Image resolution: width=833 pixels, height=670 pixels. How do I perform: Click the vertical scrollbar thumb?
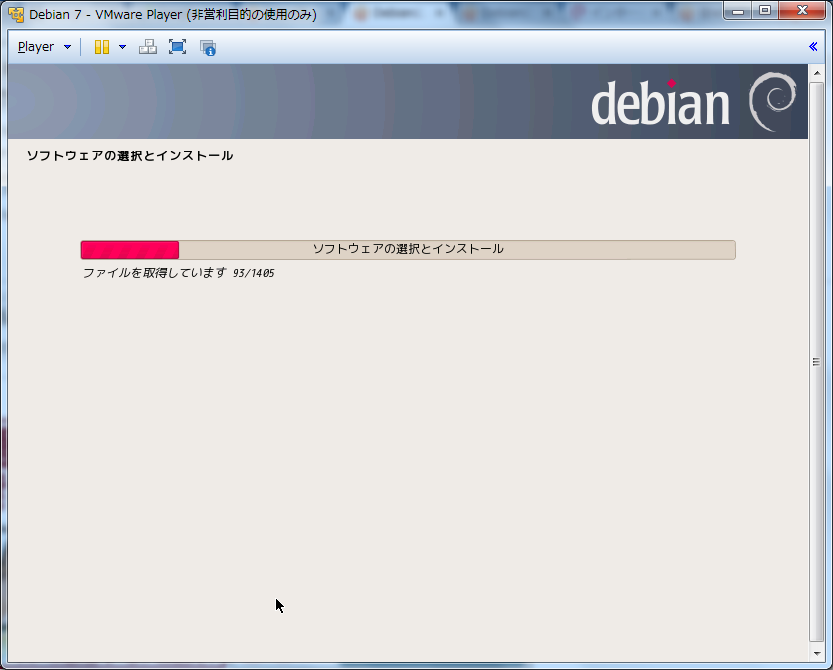coord(816,362)
